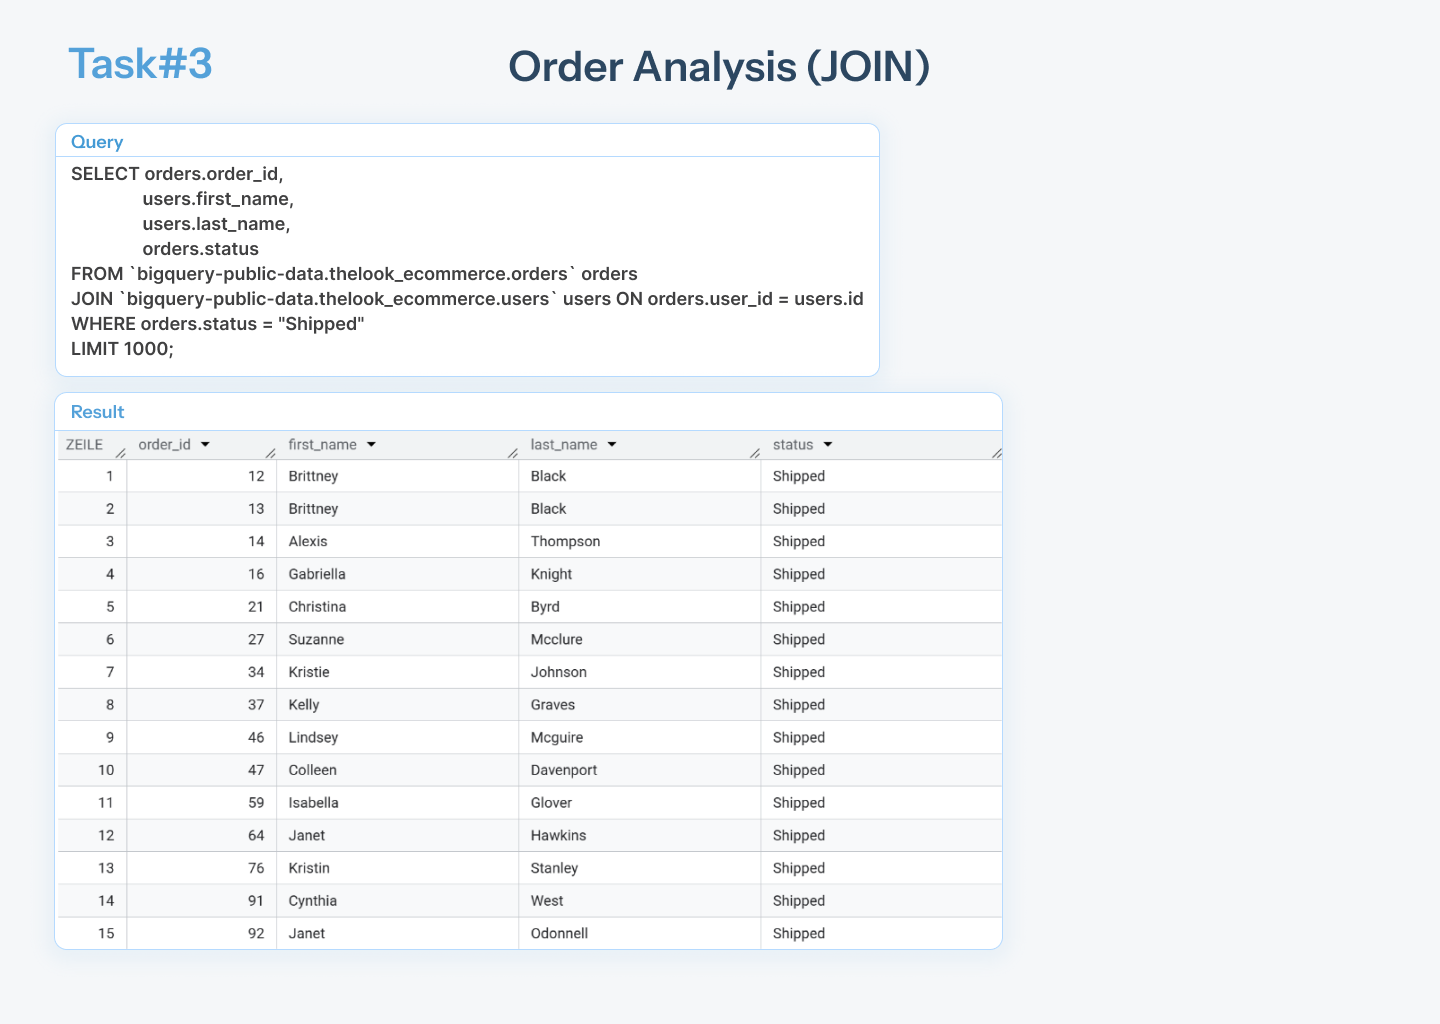Click the ZEILE column resize handle

pos(120,453)
